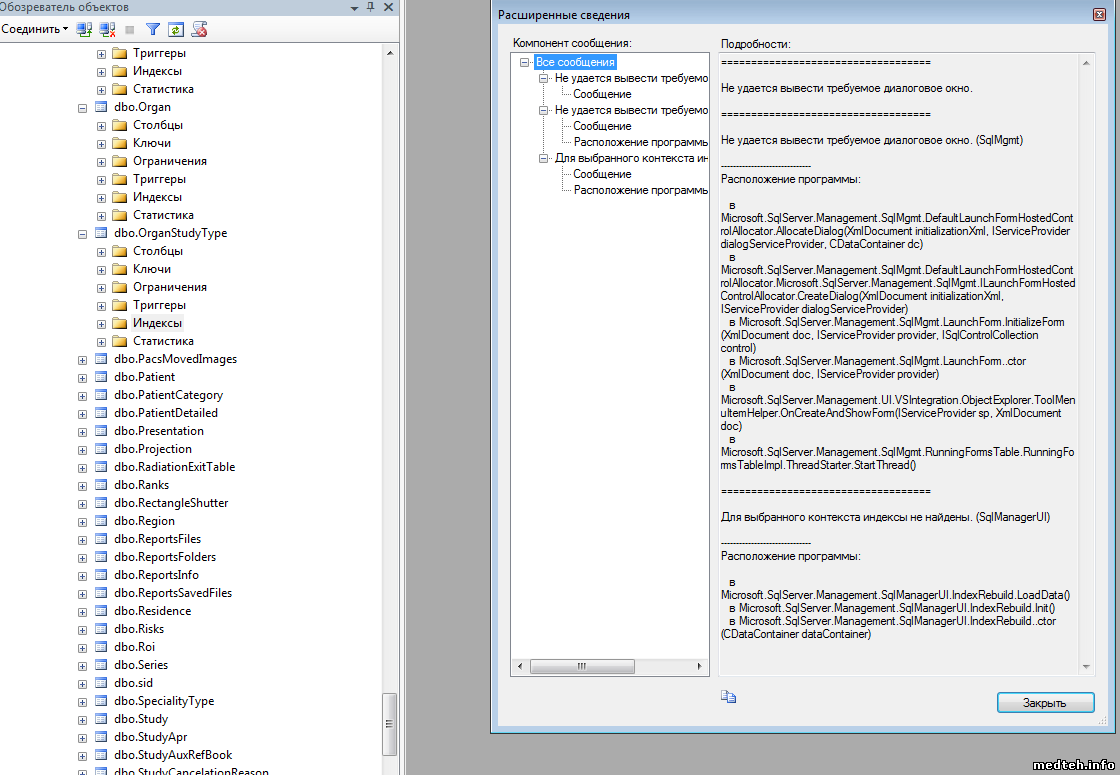1120x775 pixels.
Task: Click the copy message text icon
Action: coord(728,697)
